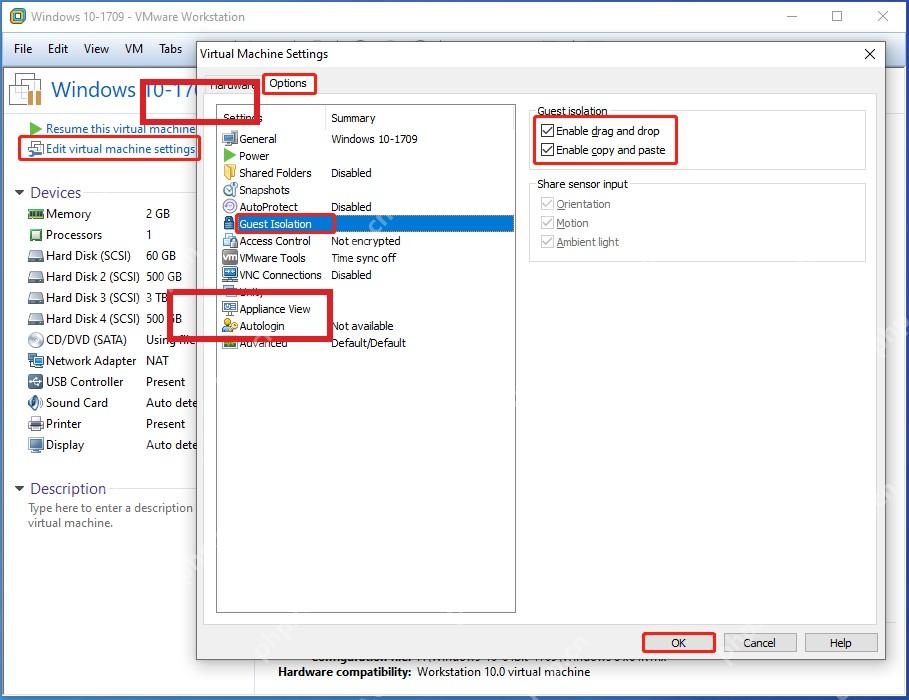Click the Cancel button
Viewport: 909px width, 700px height.
(759, 643)
